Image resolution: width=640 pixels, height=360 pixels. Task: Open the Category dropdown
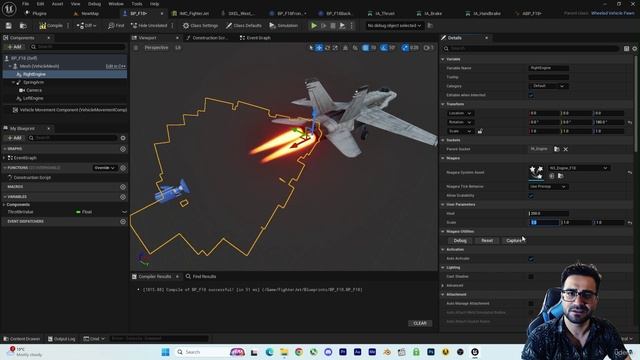point(549,86)
